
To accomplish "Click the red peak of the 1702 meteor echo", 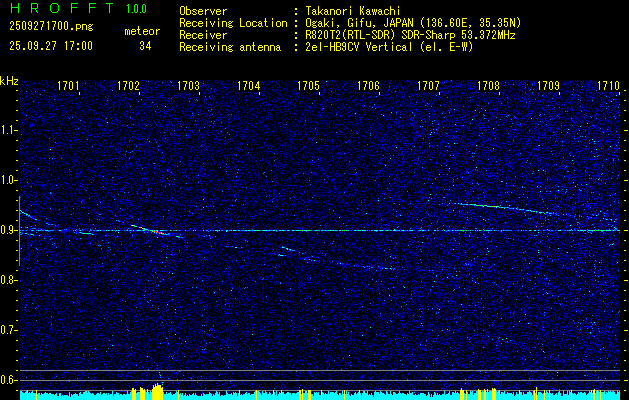I will point(157,232).
